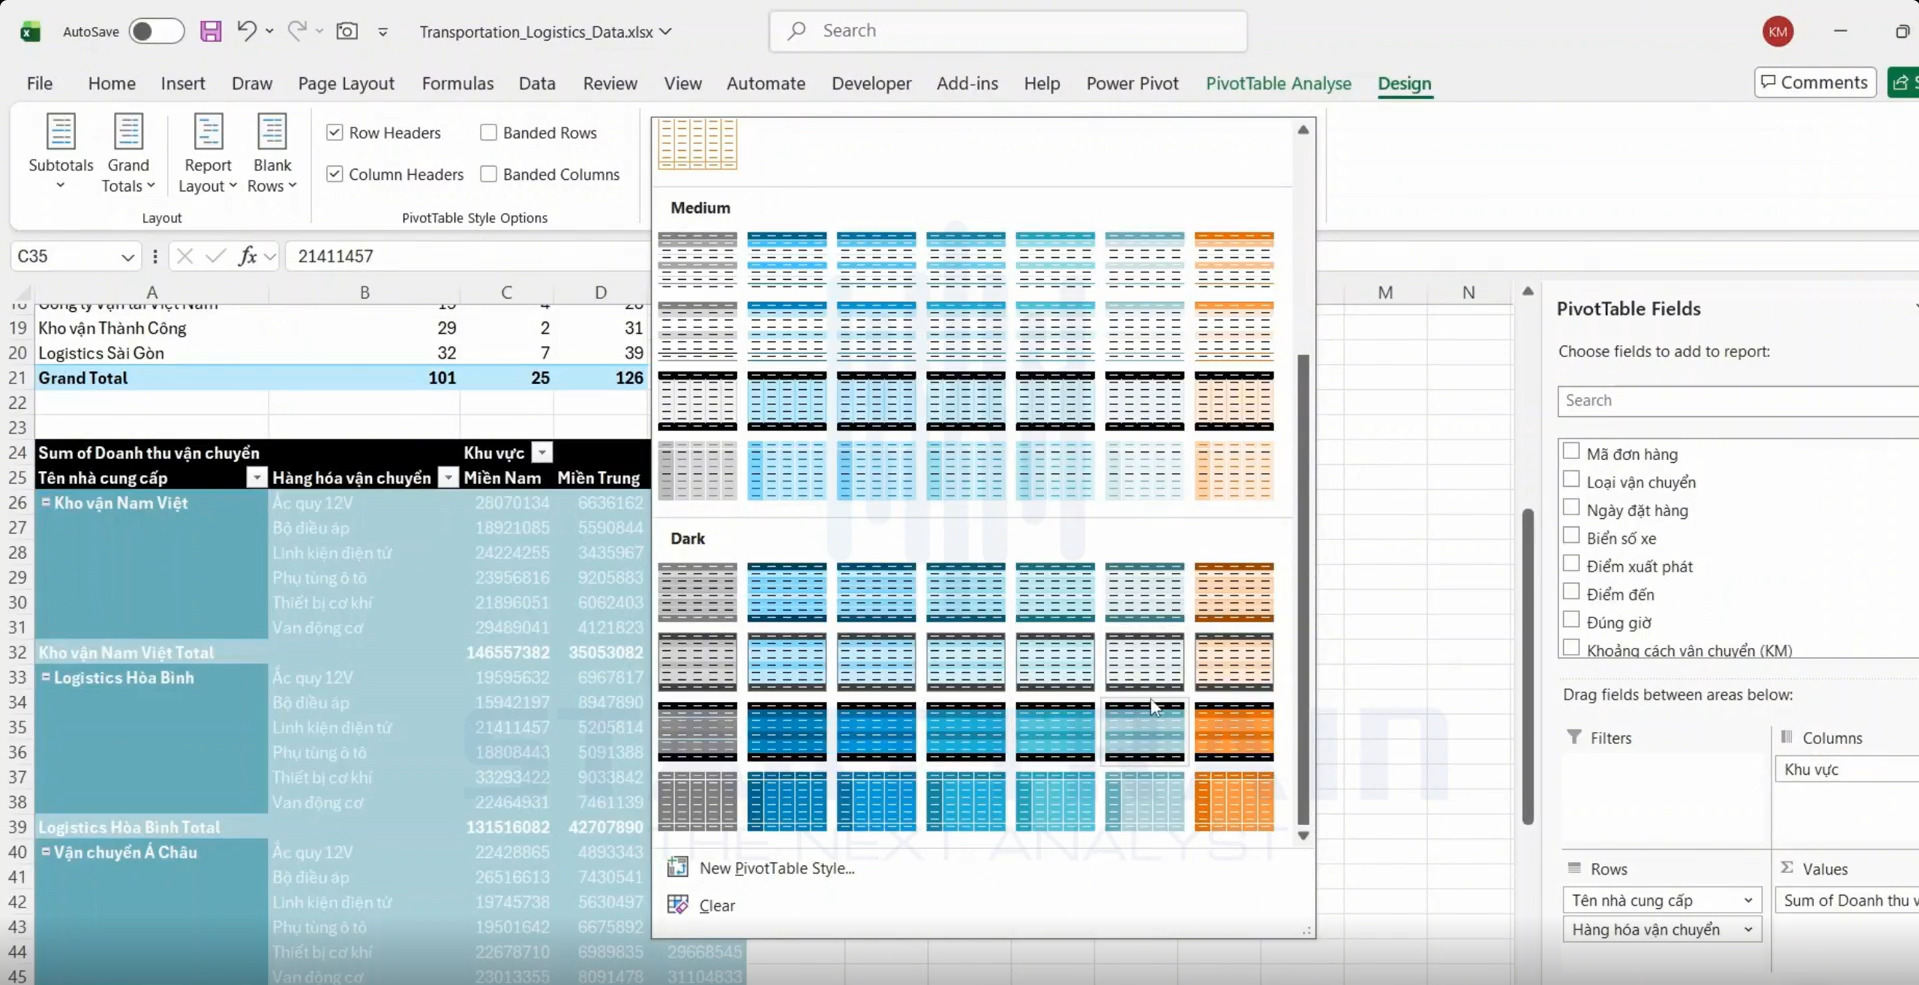This screenshot has height=985, width=1919.
Task: Open the File menu
Action: click(x=40, y=83)
